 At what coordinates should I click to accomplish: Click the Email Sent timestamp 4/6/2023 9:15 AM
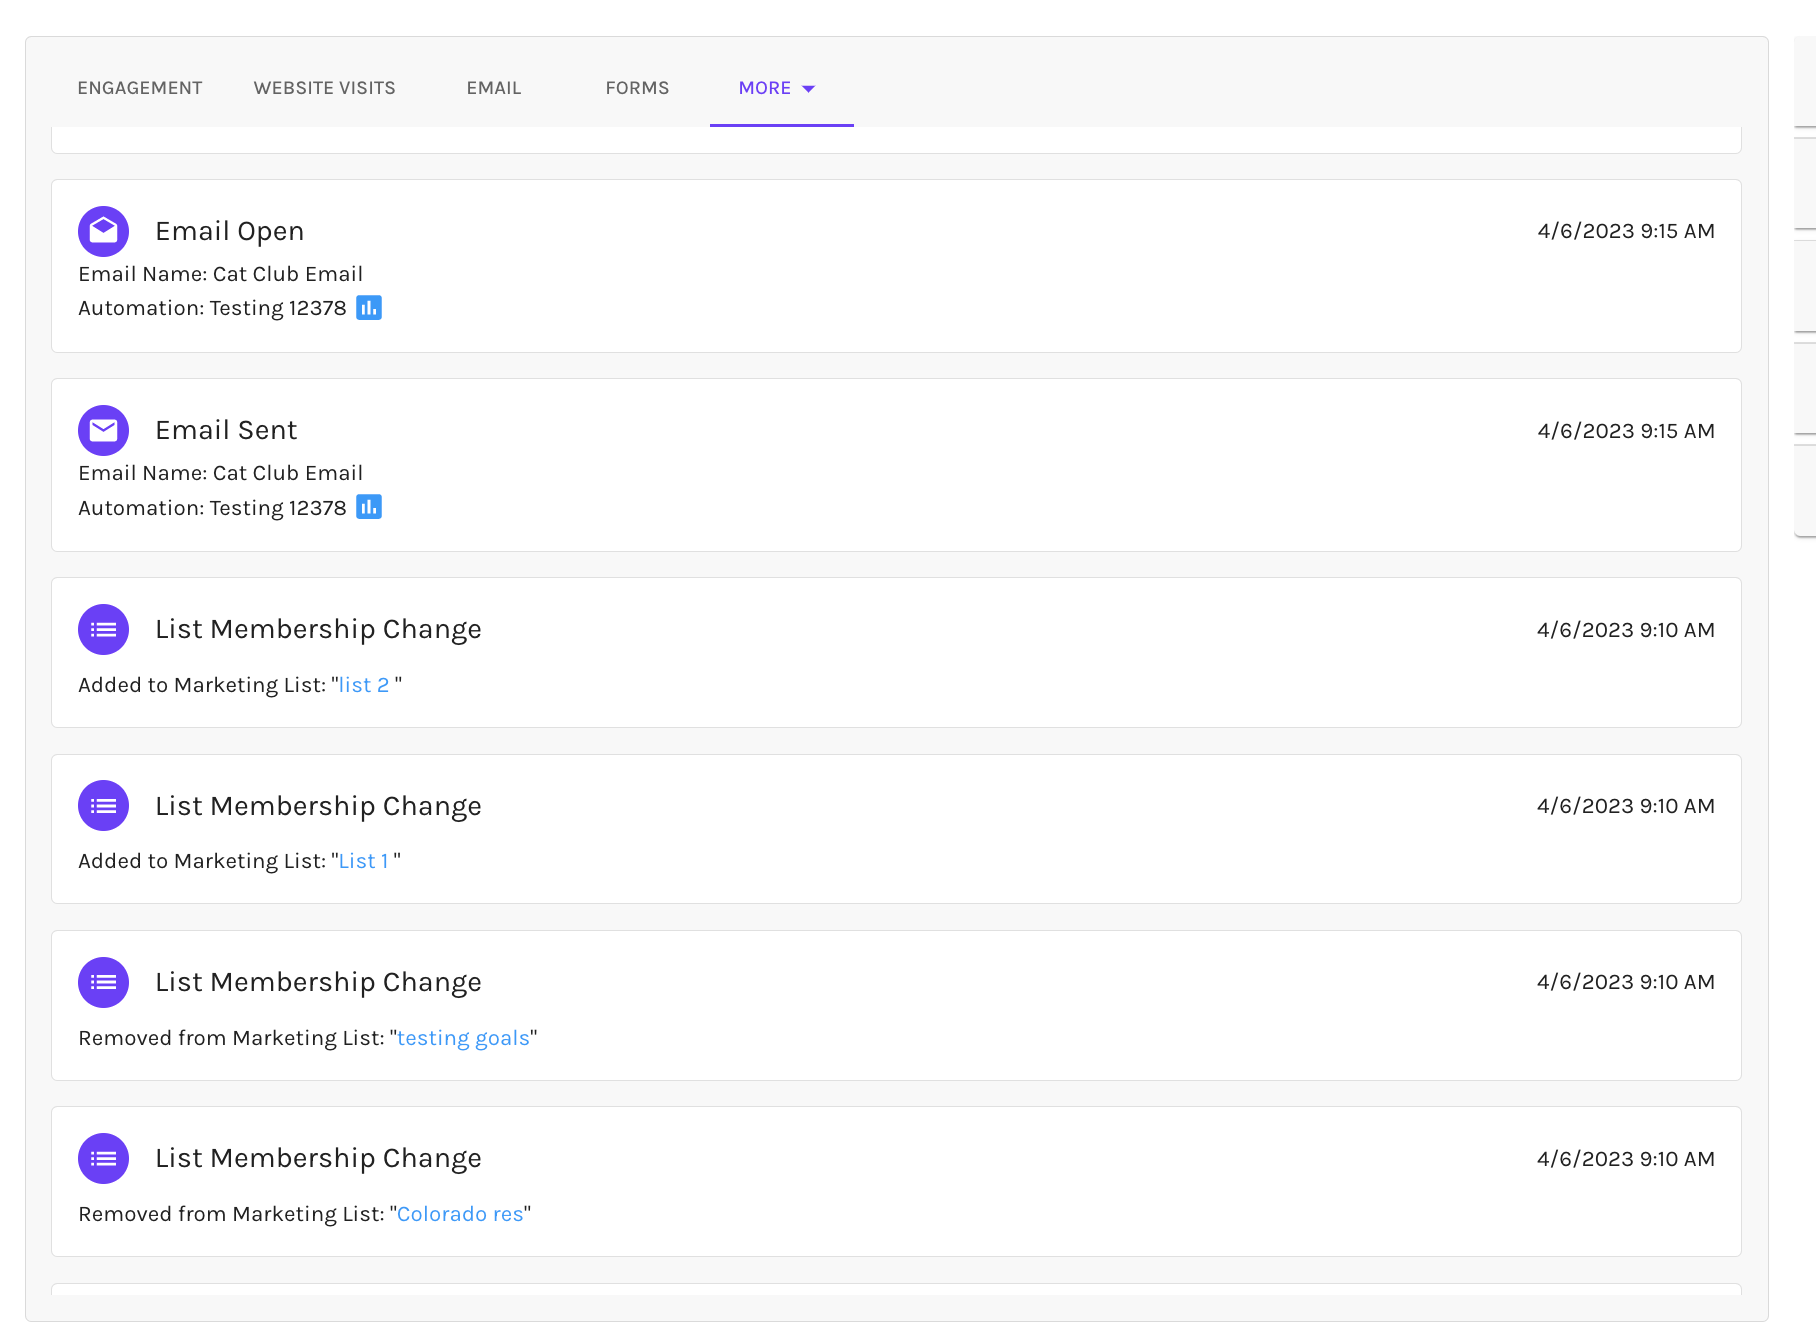1626,431
